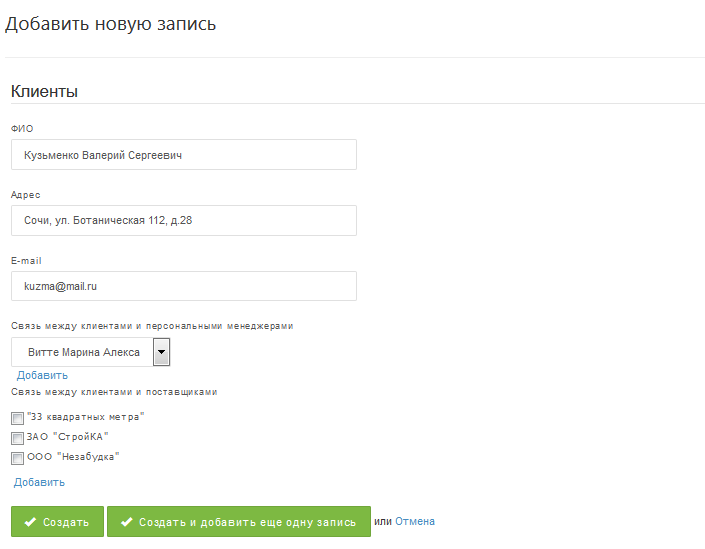Viewport: 705px width, 549px height.
Task: Click the Отмена link
Action: (x=415, y=521)
